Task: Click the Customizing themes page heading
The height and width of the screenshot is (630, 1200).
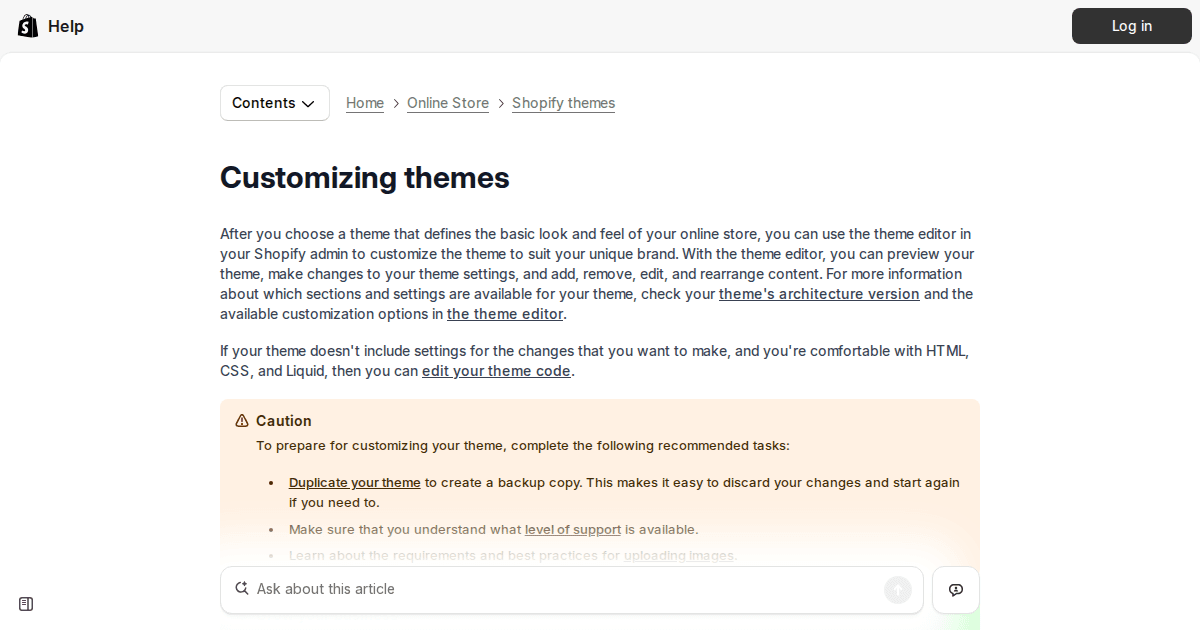Action: 364,178
